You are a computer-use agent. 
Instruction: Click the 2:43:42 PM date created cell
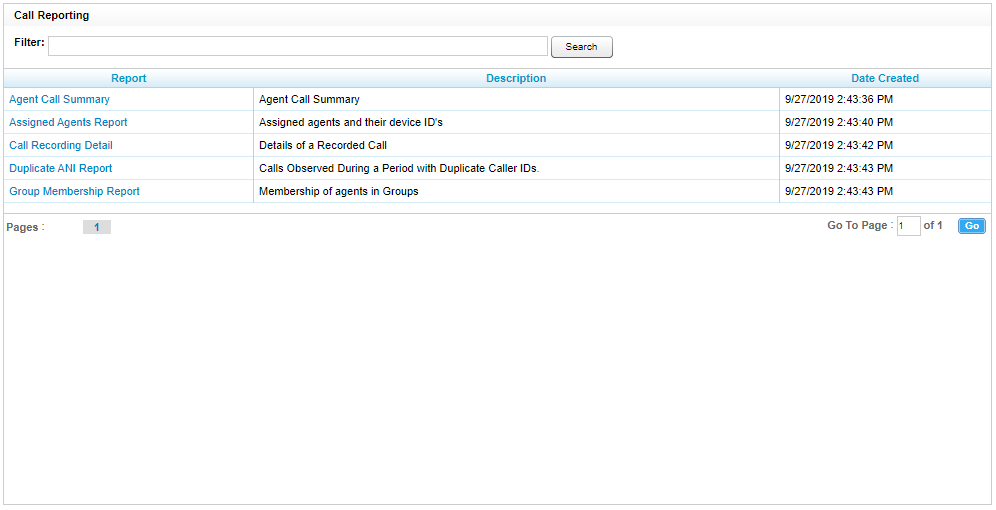(839, 146)
